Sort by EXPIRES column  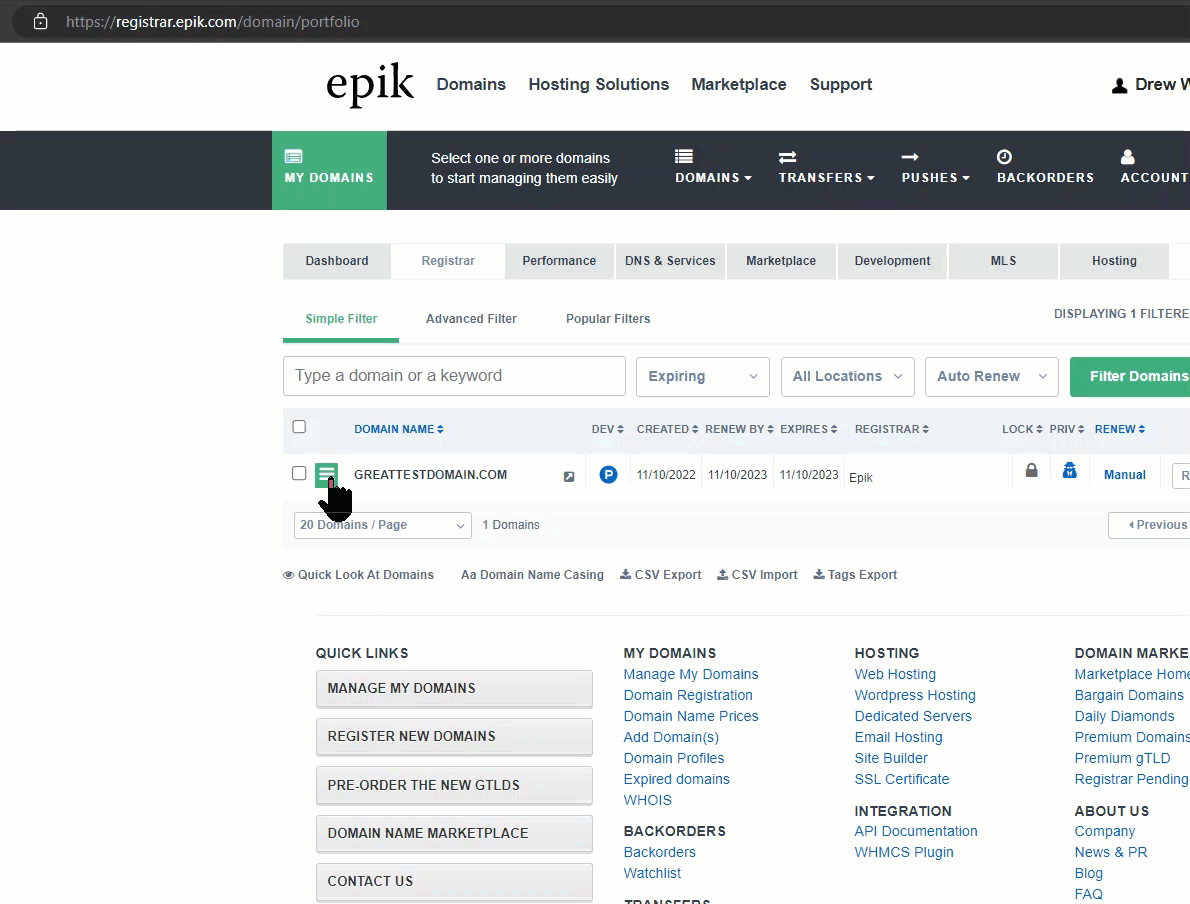tap(808, 430)
